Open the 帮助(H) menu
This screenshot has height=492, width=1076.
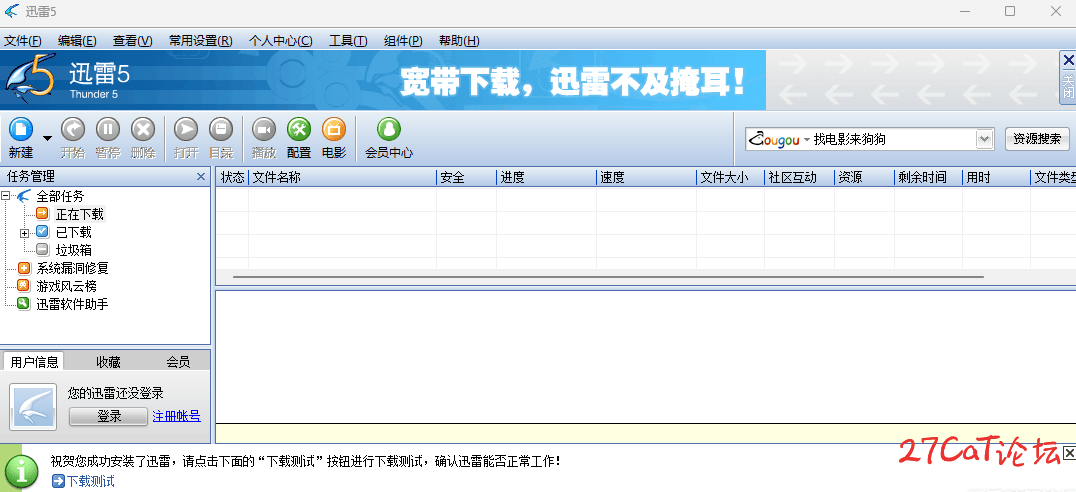coord(459,40)
